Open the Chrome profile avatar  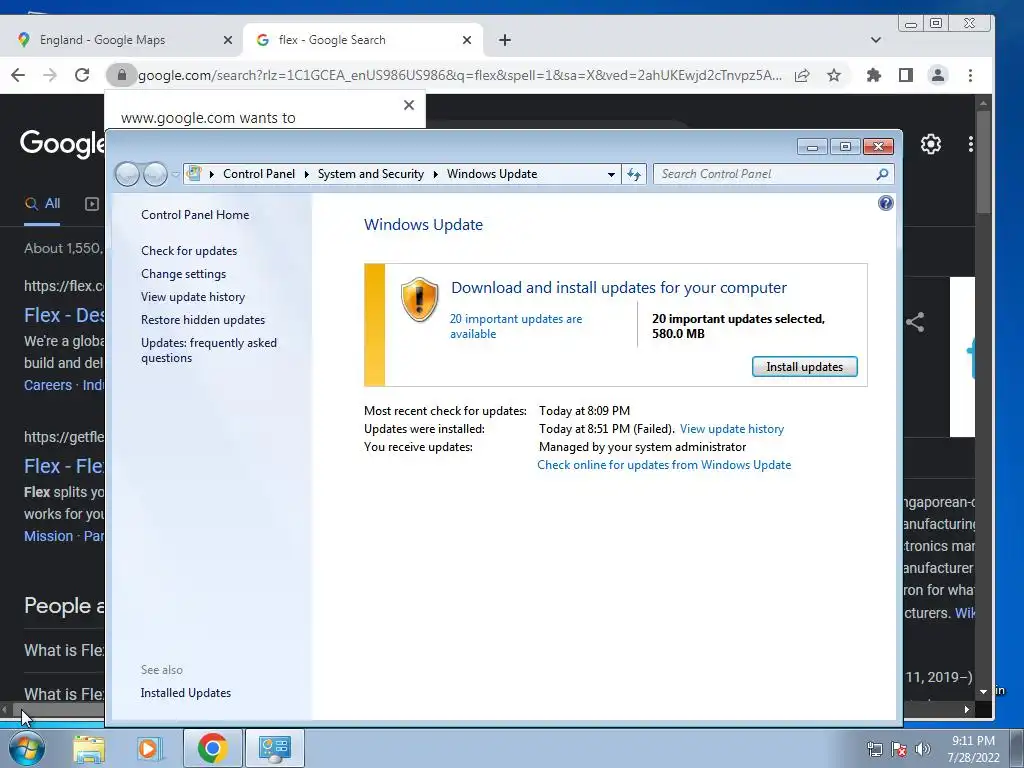click(938, 75)
